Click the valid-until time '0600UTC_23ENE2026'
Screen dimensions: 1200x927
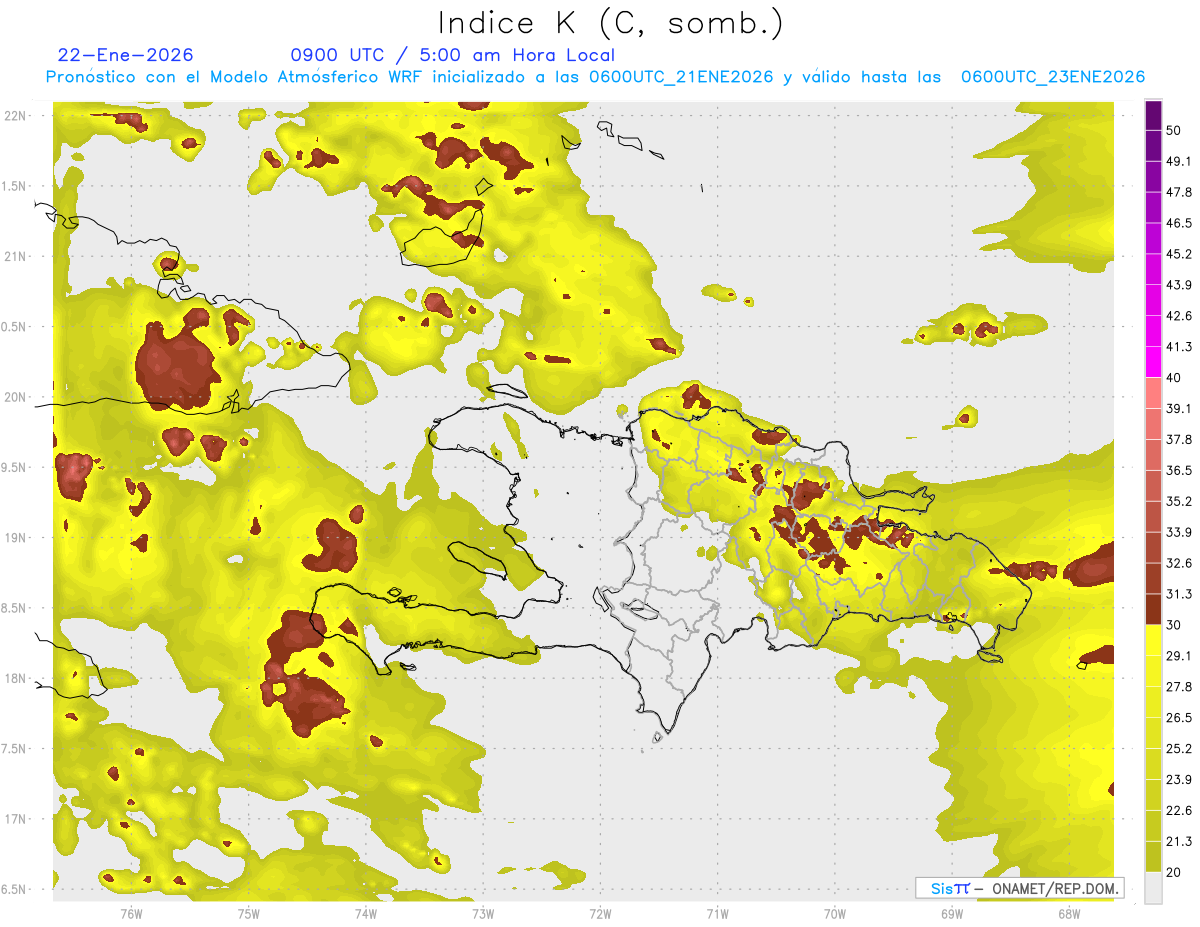[x=1053, y=77]
